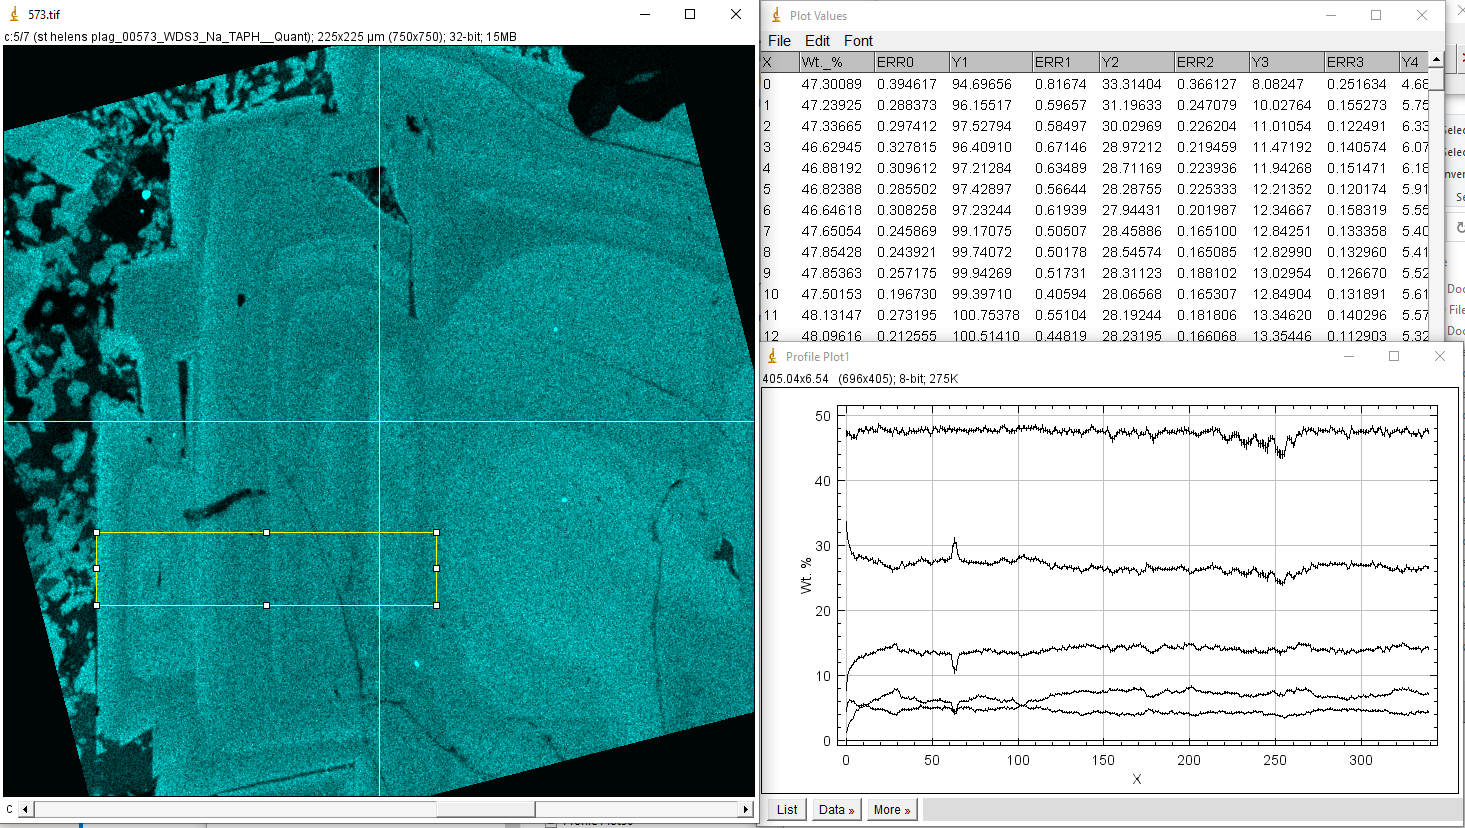The width and height of the screenshot is (1465, 828).
Task: Click the ImageJ icon in 573.tif title bar
Action: point(14,14)
